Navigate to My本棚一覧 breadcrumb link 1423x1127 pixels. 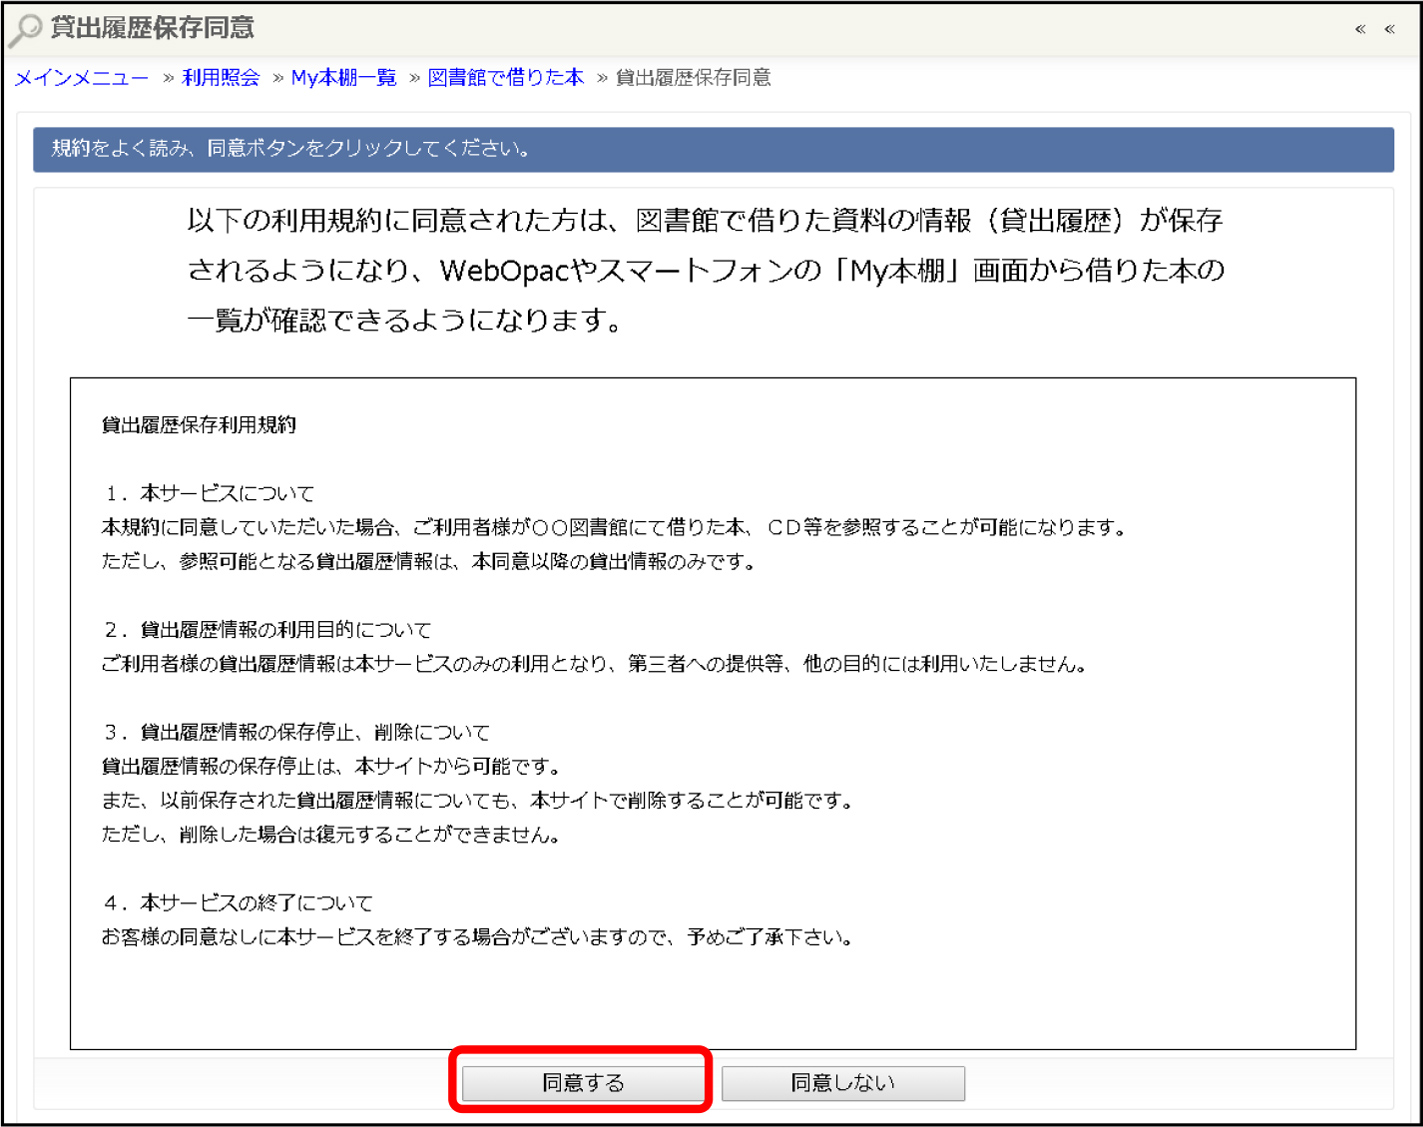click(x=343, y=78)
